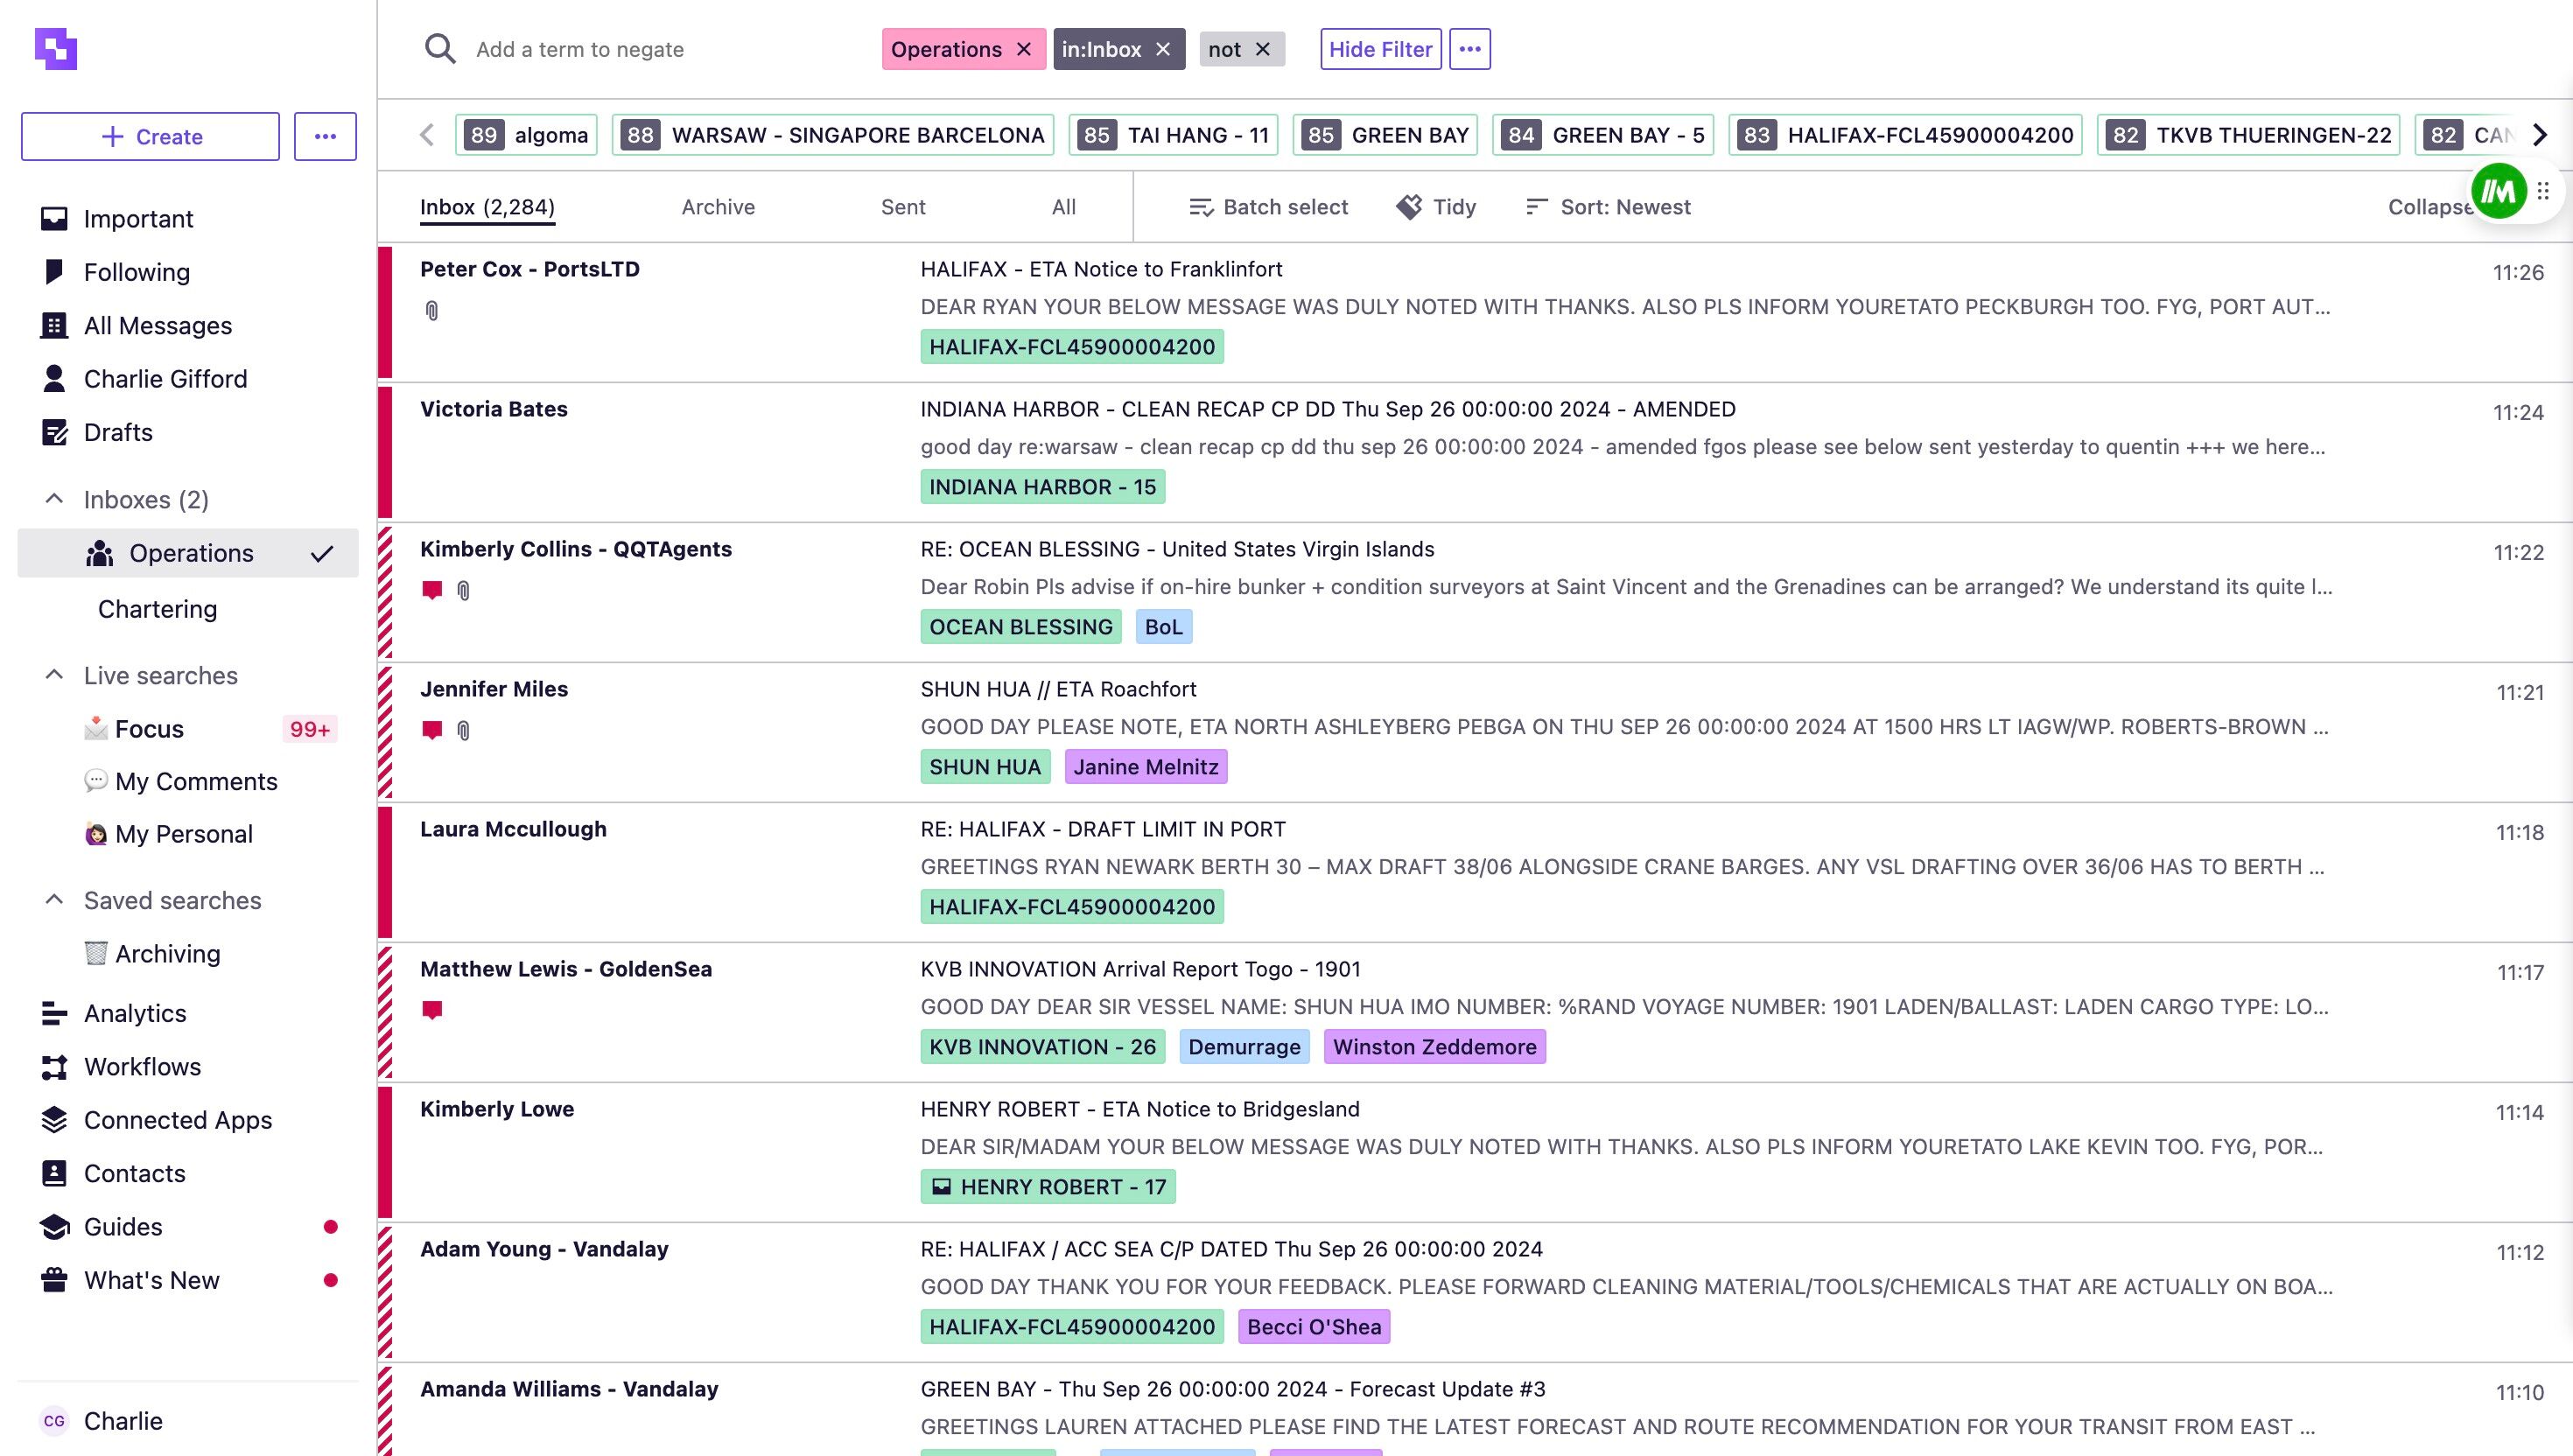Open the Contacts icon
Screen dimensions: 2573x1456
[x=54, y=1173]
